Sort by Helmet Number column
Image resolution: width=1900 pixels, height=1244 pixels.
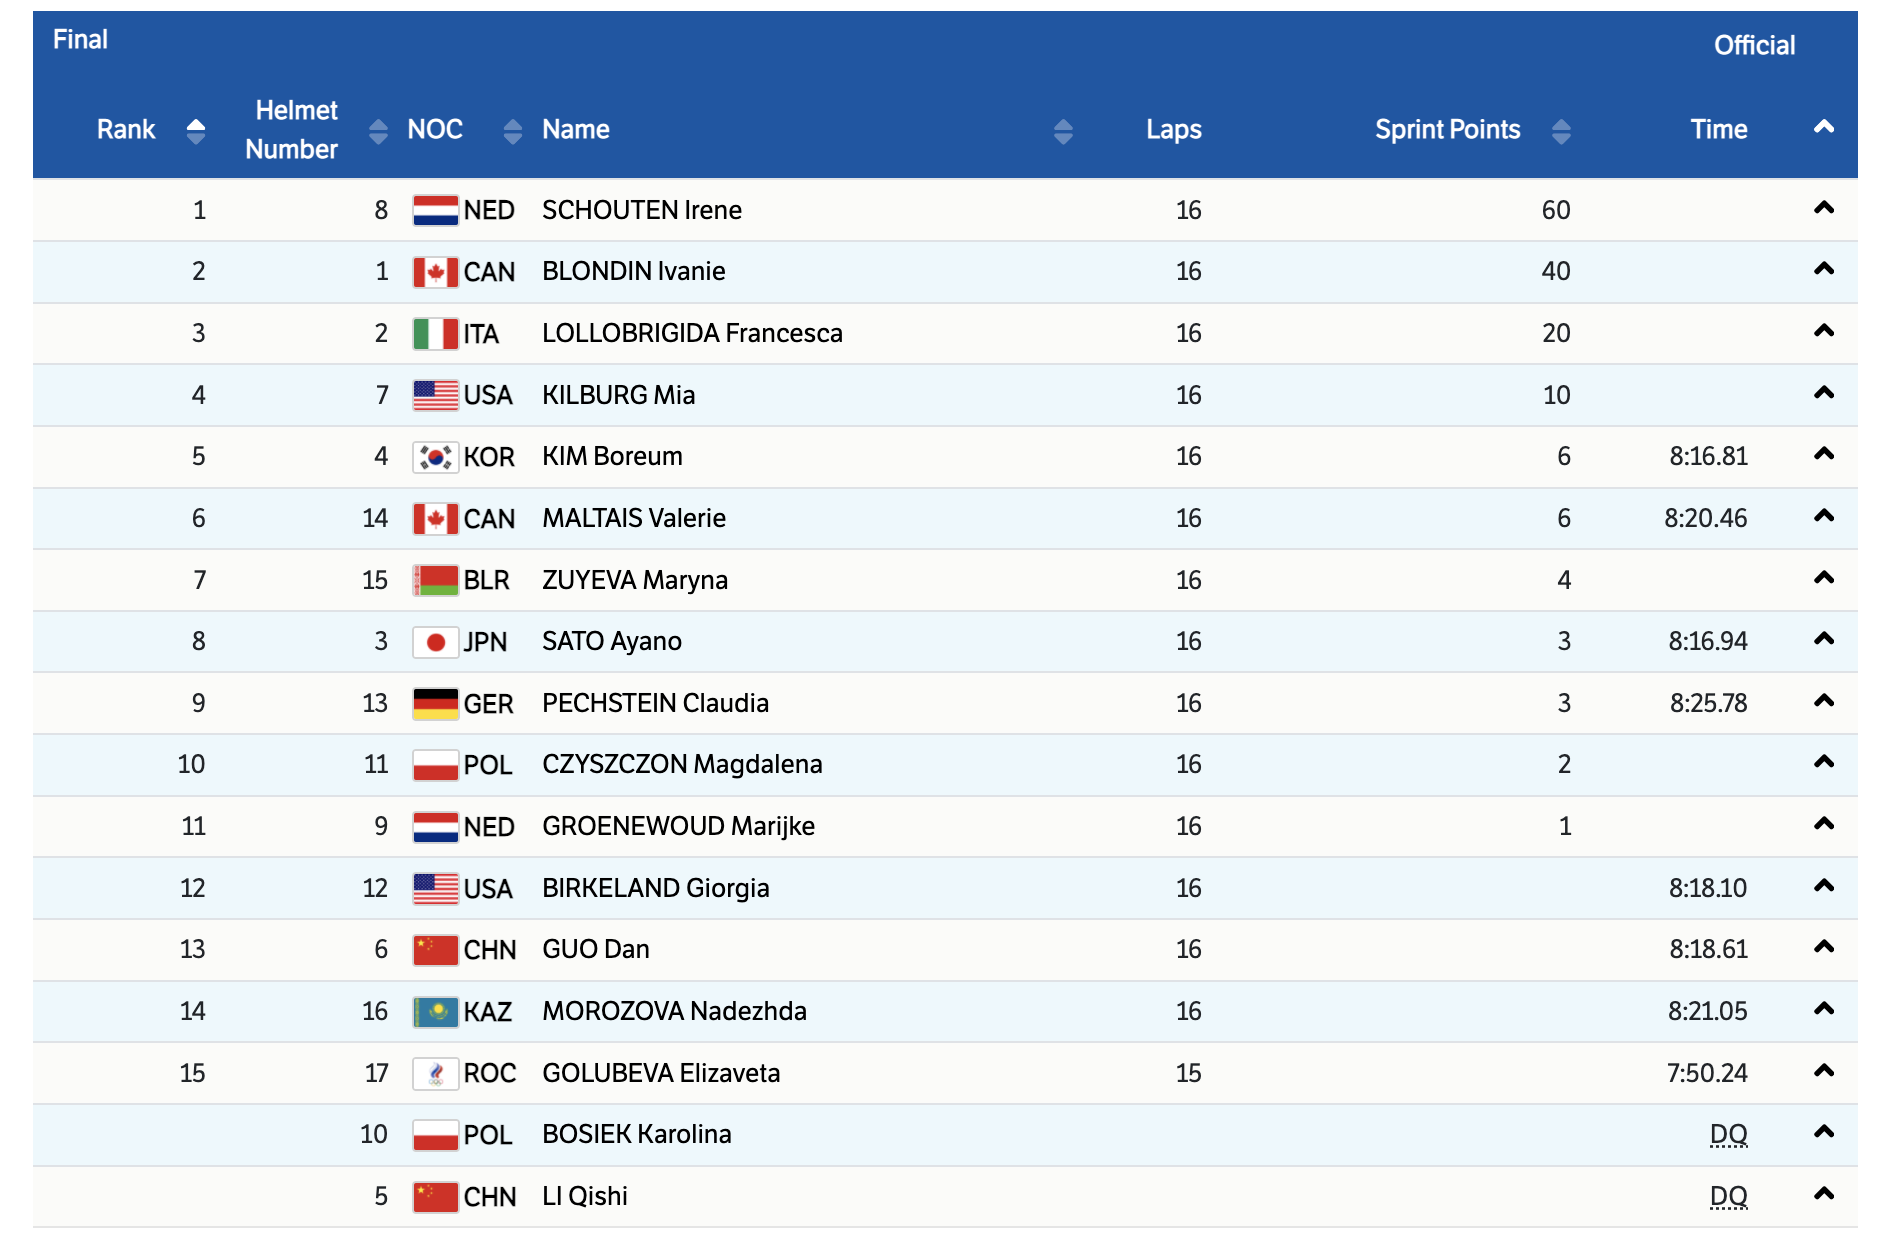click(378, 130)
